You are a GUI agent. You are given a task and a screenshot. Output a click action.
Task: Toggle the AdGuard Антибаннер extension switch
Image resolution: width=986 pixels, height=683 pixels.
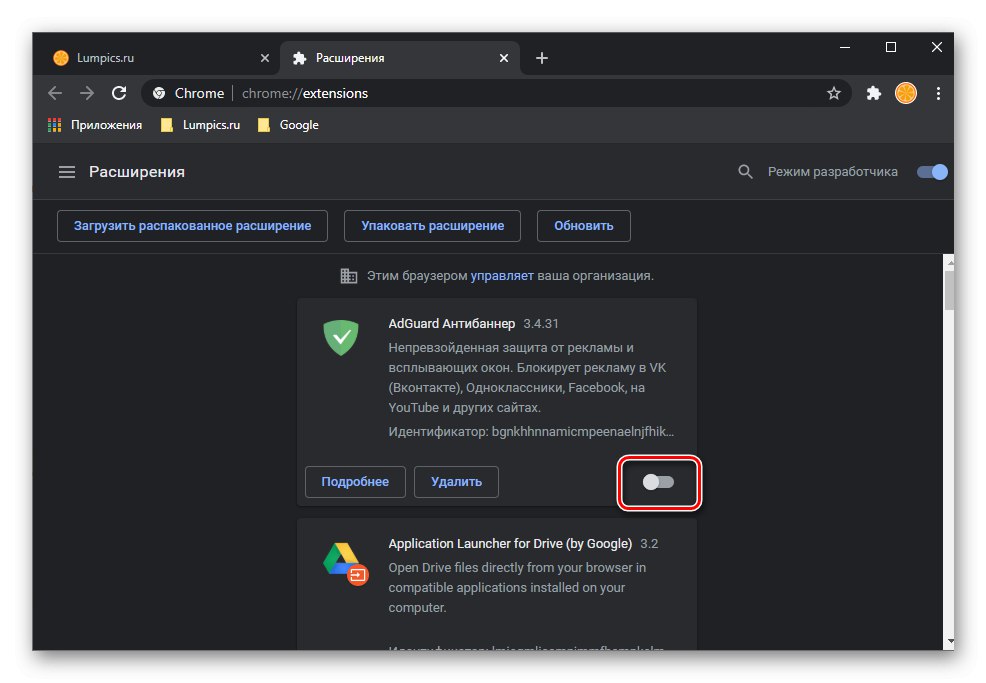click(x=659, y=482)
